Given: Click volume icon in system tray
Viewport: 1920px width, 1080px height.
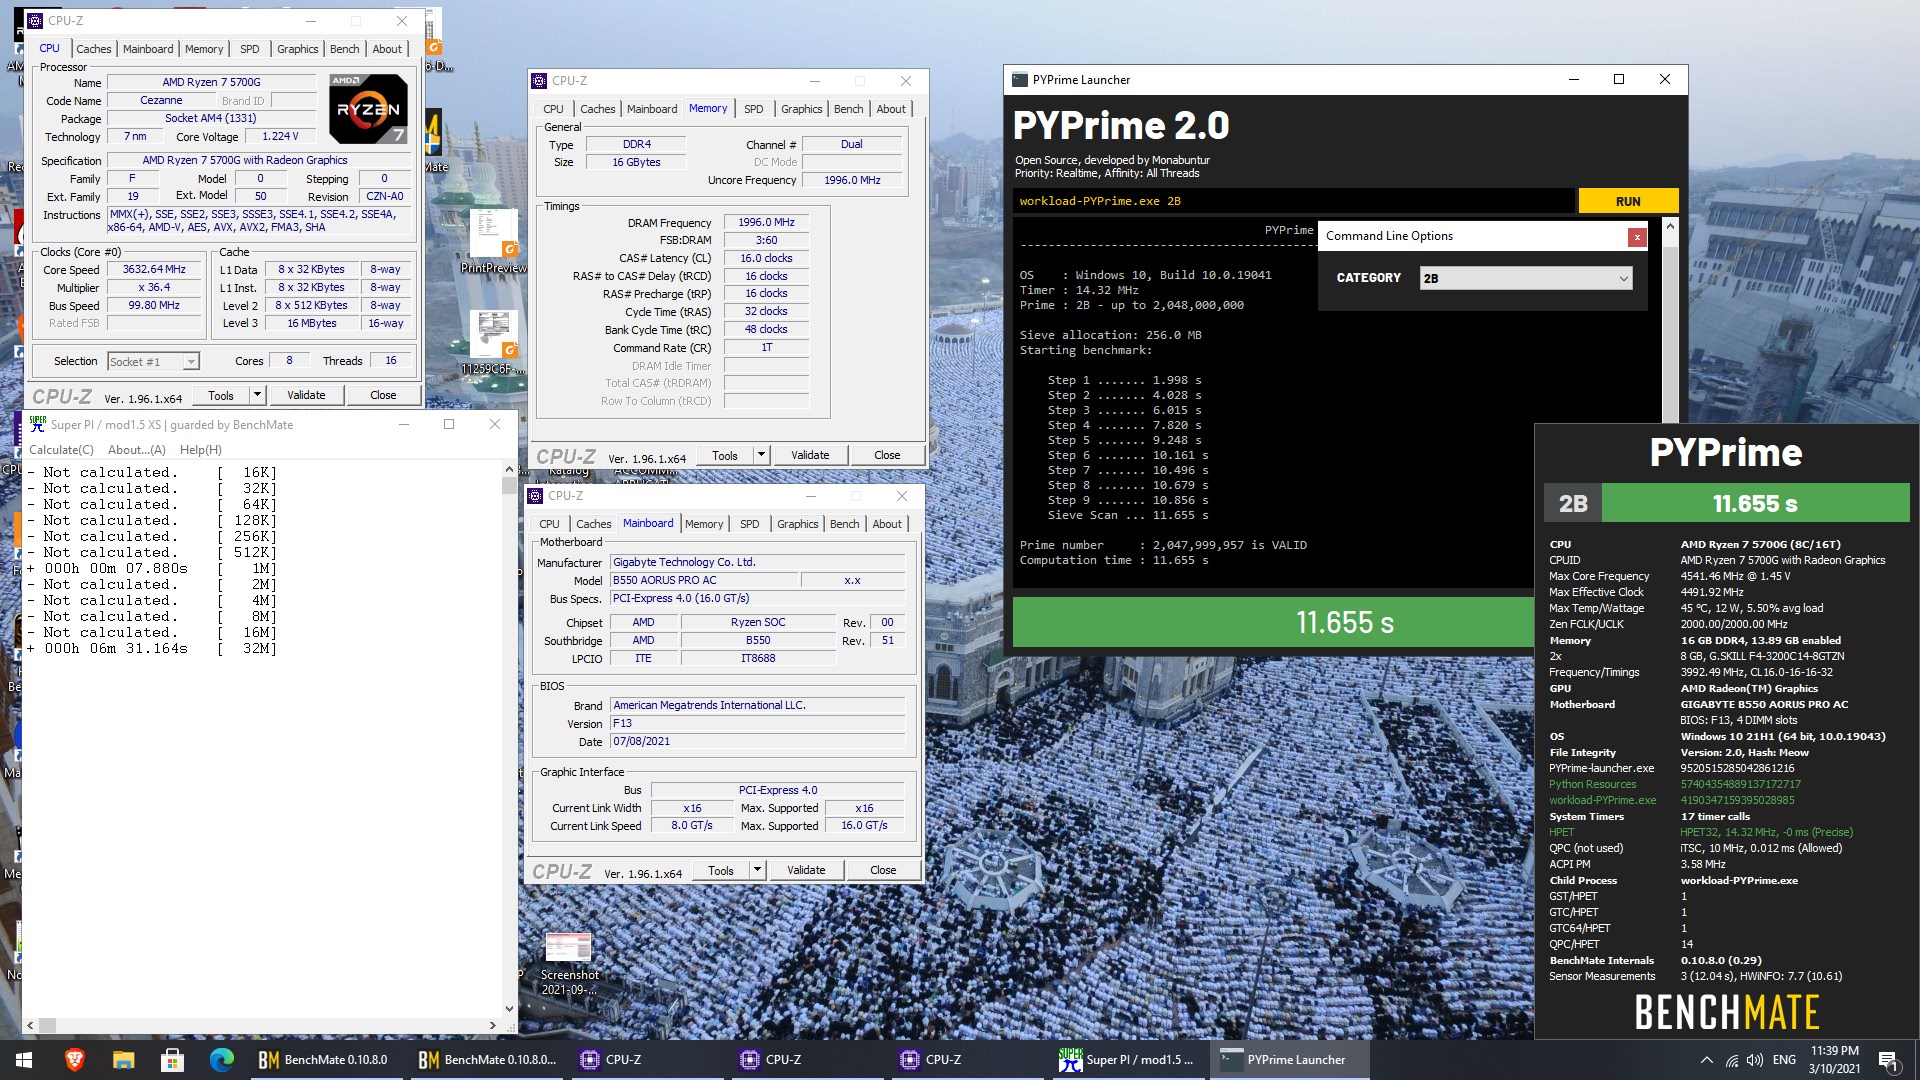Looking at the screenshot, I should click(1754, 1060).
